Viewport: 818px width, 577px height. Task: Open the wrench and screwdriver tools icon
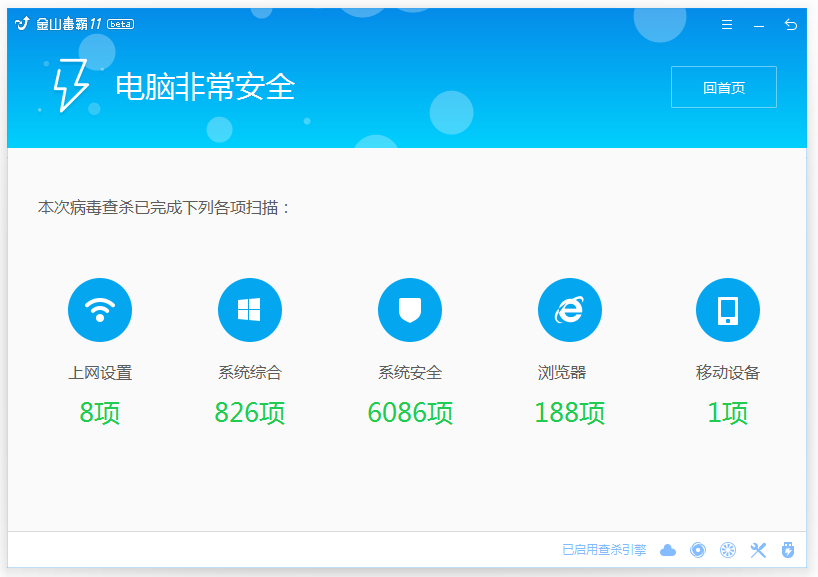click(x=758, y=550)
